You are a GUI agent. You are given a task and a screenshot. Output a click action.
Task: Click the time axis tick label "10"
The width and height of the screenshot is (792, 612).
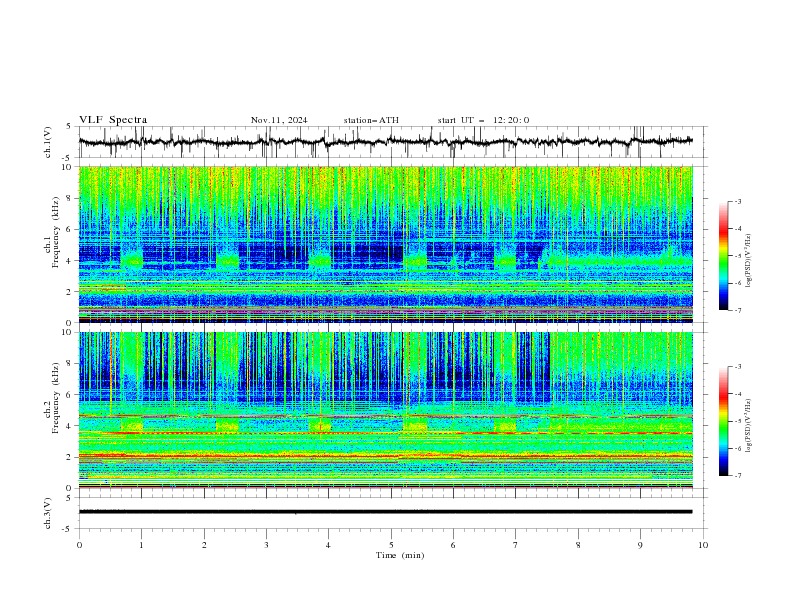click(703, 545)
